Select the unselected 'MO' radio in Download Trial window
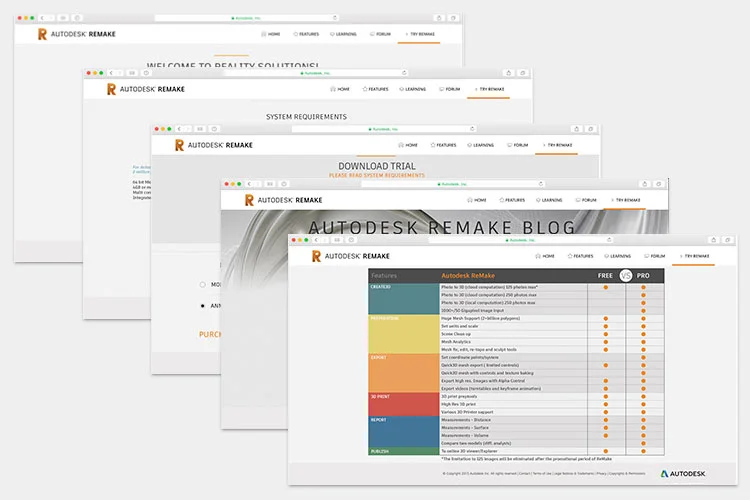Viewport: 750px width, 500px height. [202, 285]
